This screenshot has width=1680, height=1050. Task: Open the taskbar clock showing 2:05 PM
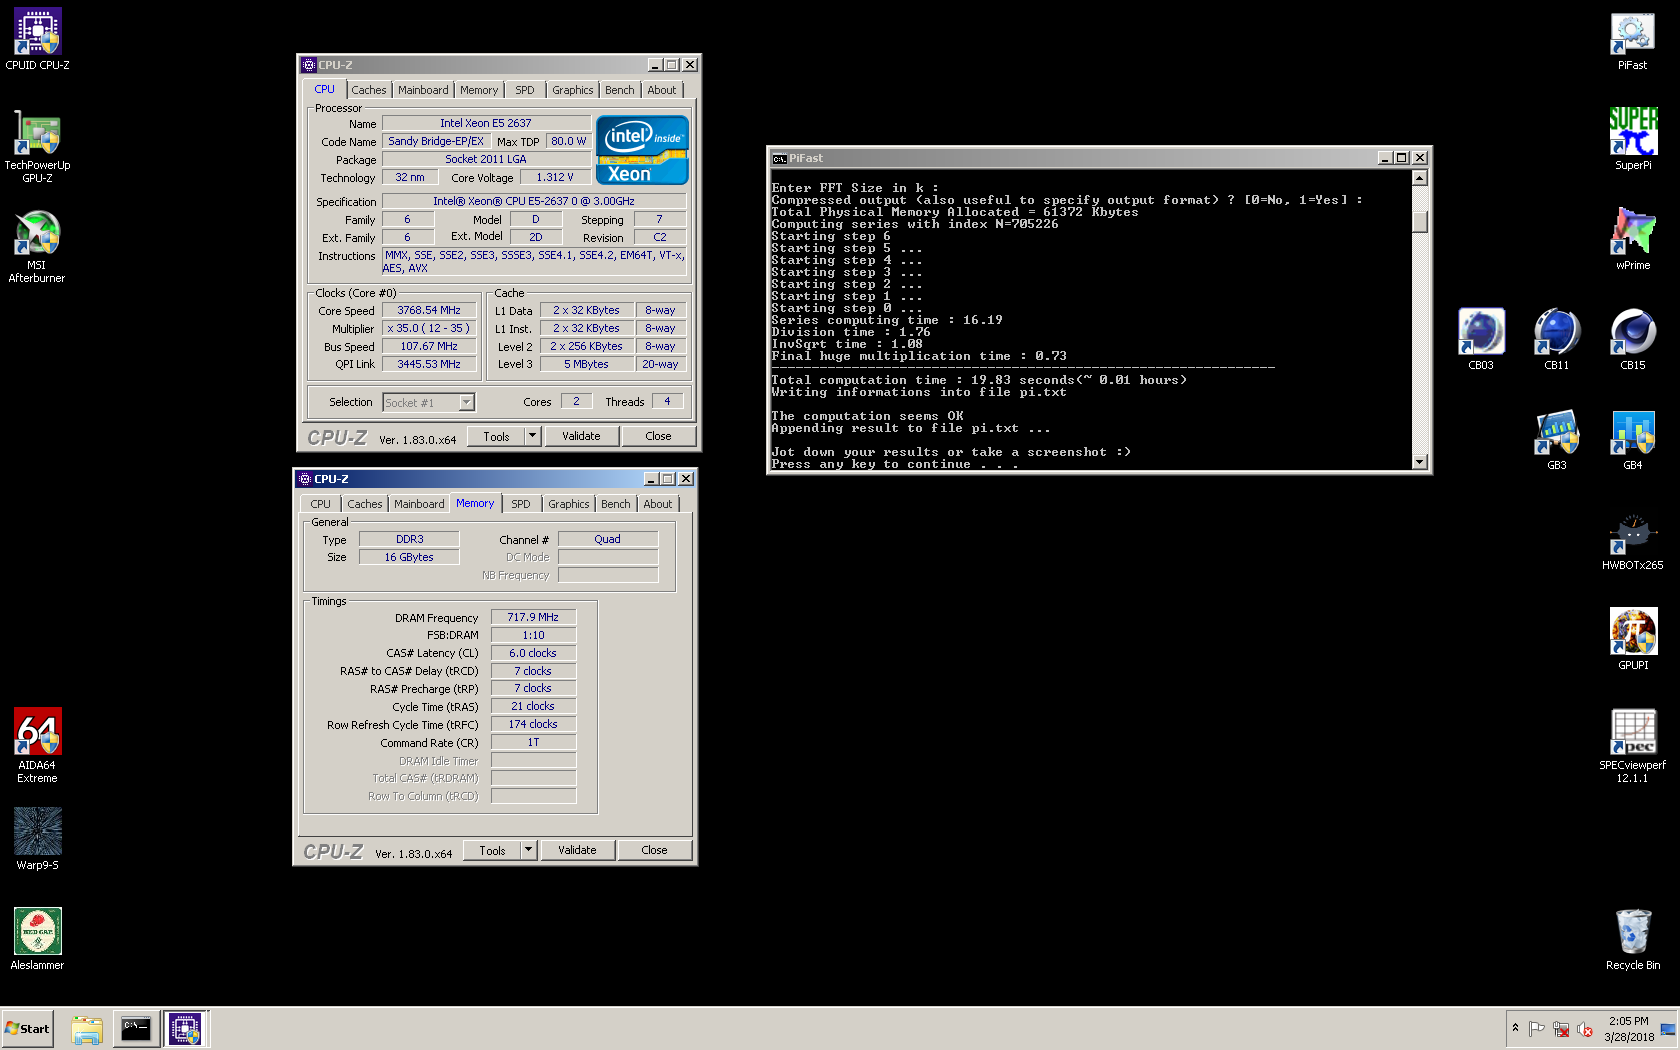[x=1629, y=1029]
